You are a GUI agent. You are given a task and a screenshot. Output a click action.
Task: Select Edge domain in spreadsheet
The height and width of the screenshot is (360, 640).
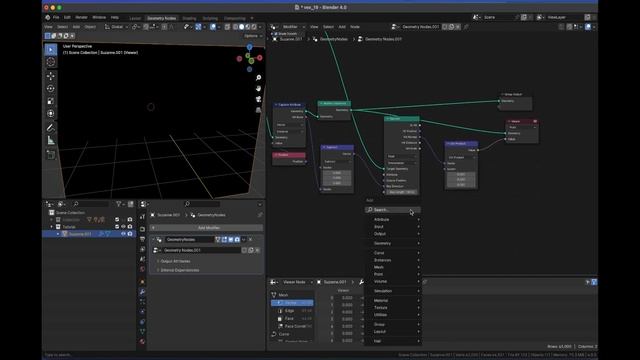[x=292, y=311]
